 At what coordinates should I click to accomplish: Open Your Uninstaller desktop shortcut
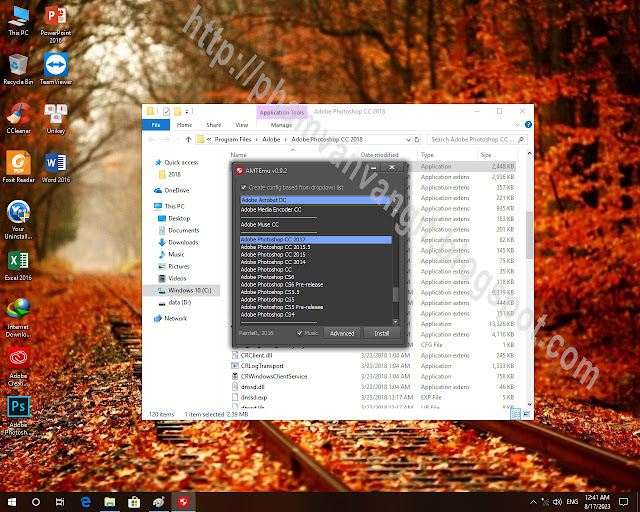click(x=18, y=220)
